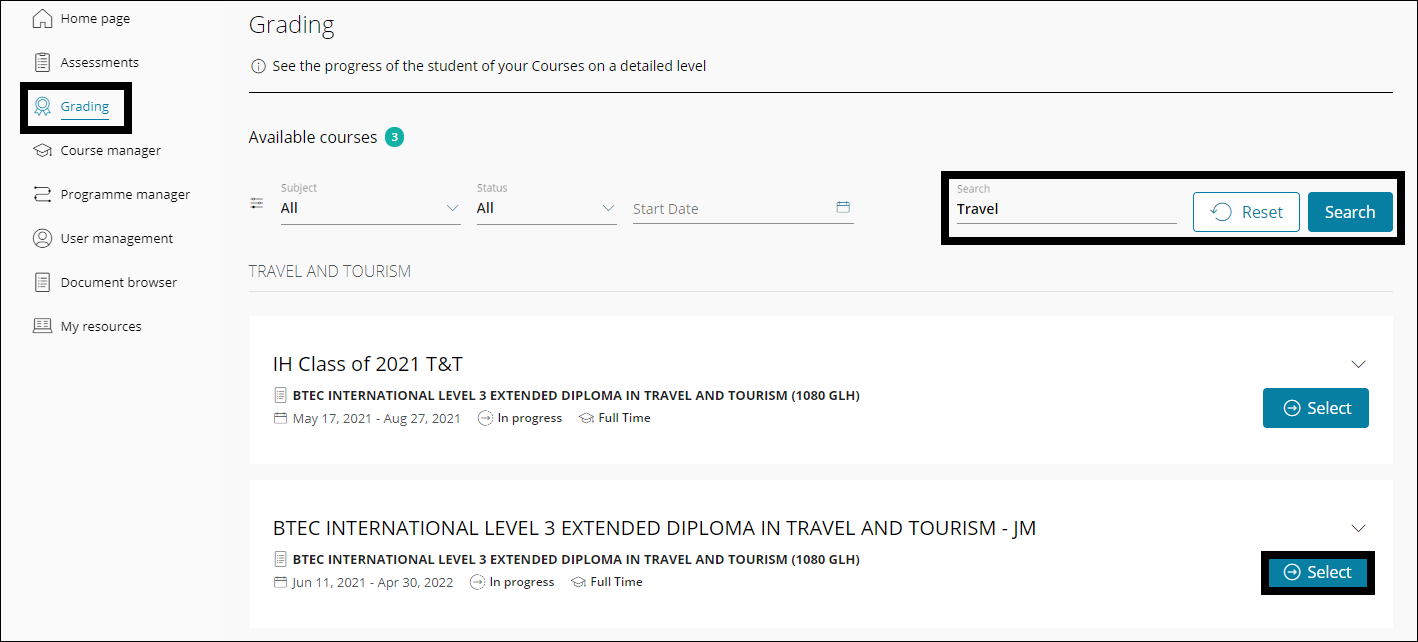Open the Subject dropdown
Screen dimensions: 1418x642
click(x=370, y=208)
